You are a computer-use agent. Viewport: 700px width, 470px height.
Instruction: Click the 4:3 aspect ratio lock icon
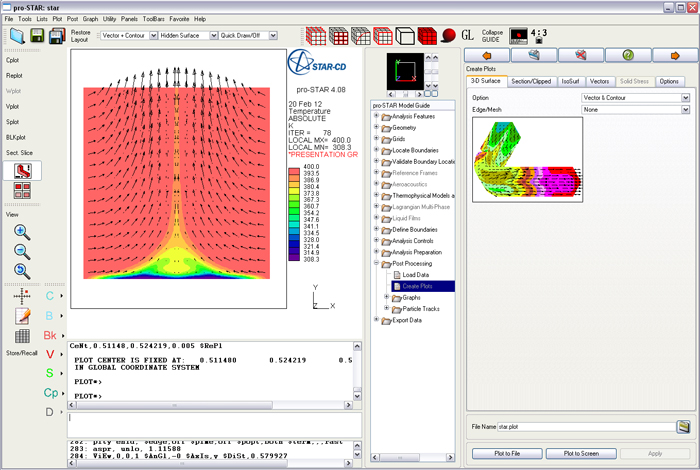pyautogui.click(x=539, y=36)
